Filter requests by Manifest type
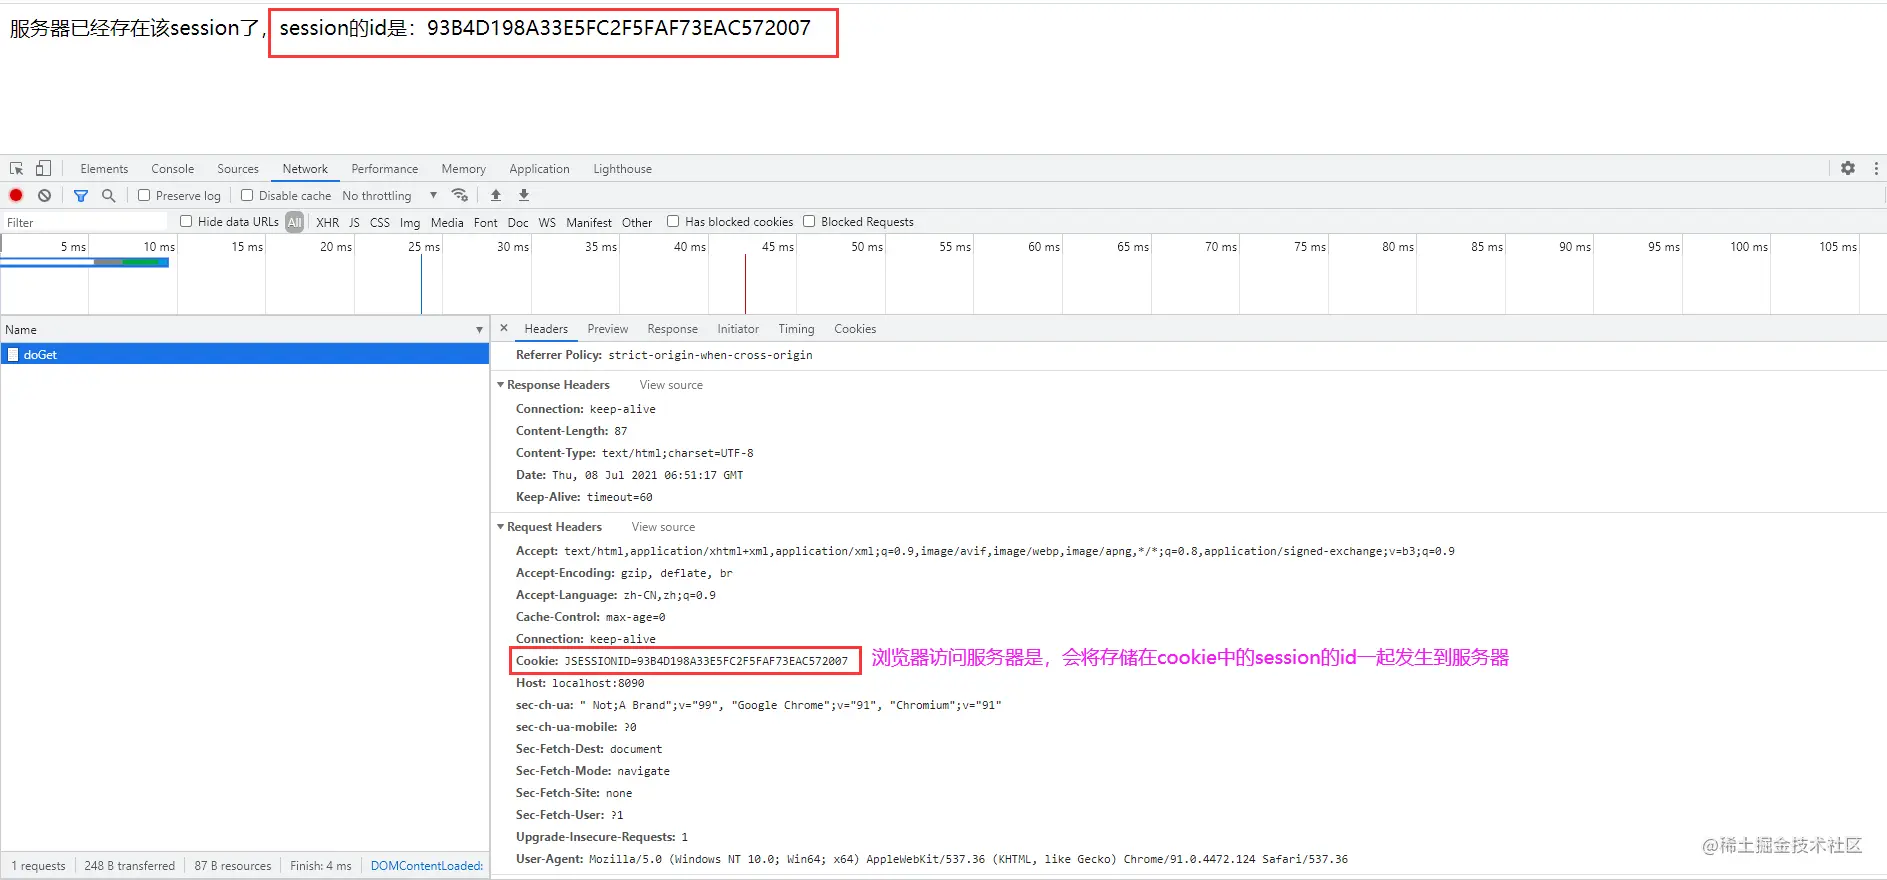The height and width of the screenshot is (880, 1887). pos(589,222)
